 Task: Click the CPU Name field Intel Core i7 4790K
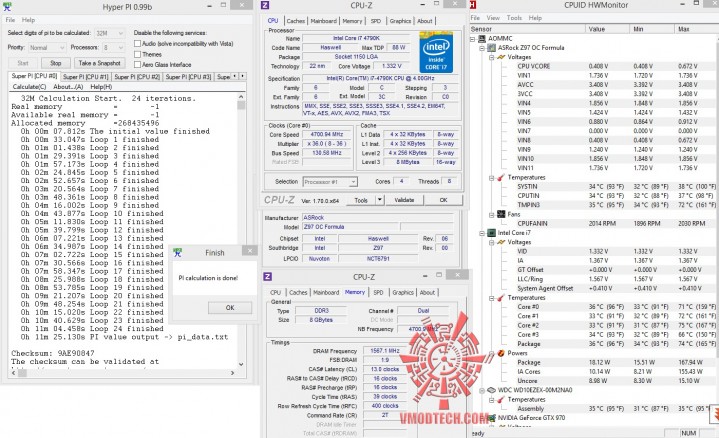356,39
